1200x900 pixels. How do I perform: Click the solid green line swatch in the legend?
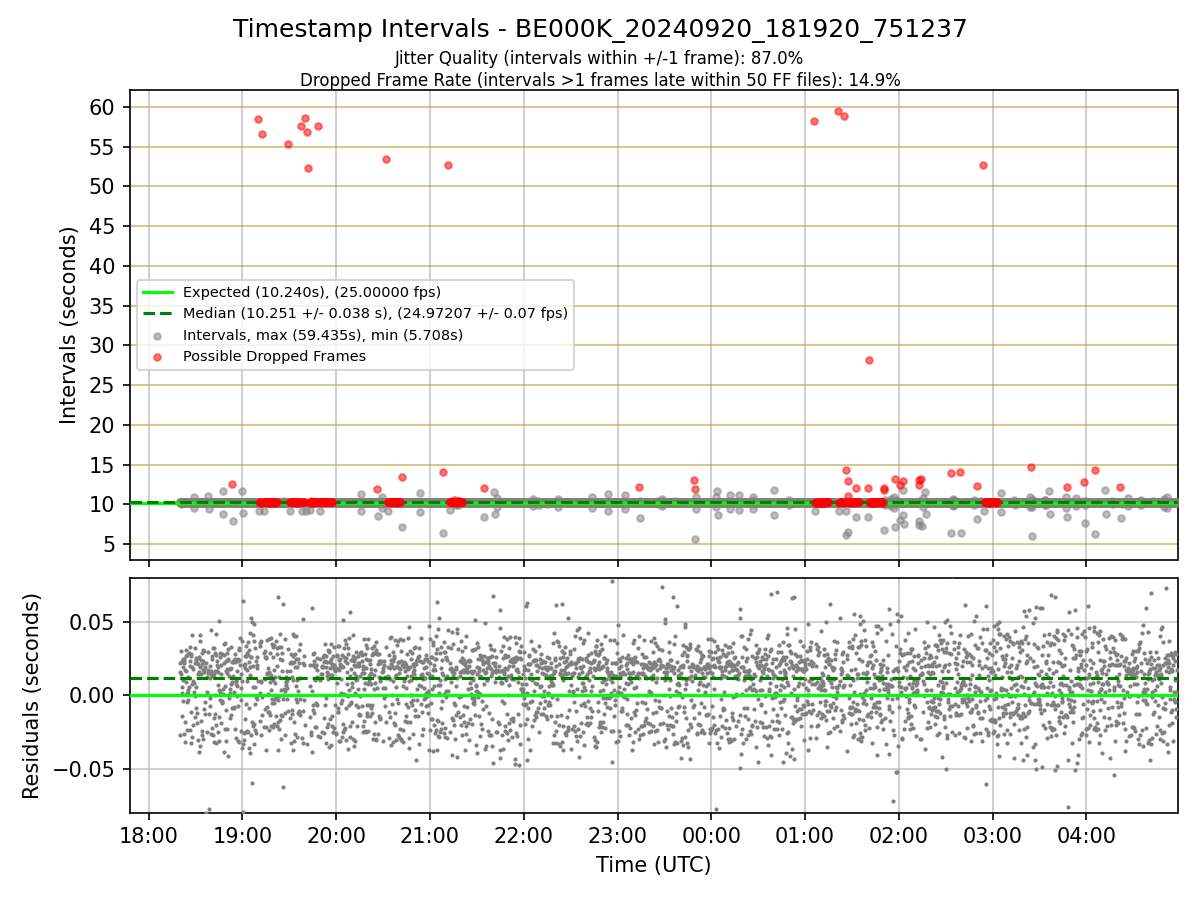click(x=159, y=292)
